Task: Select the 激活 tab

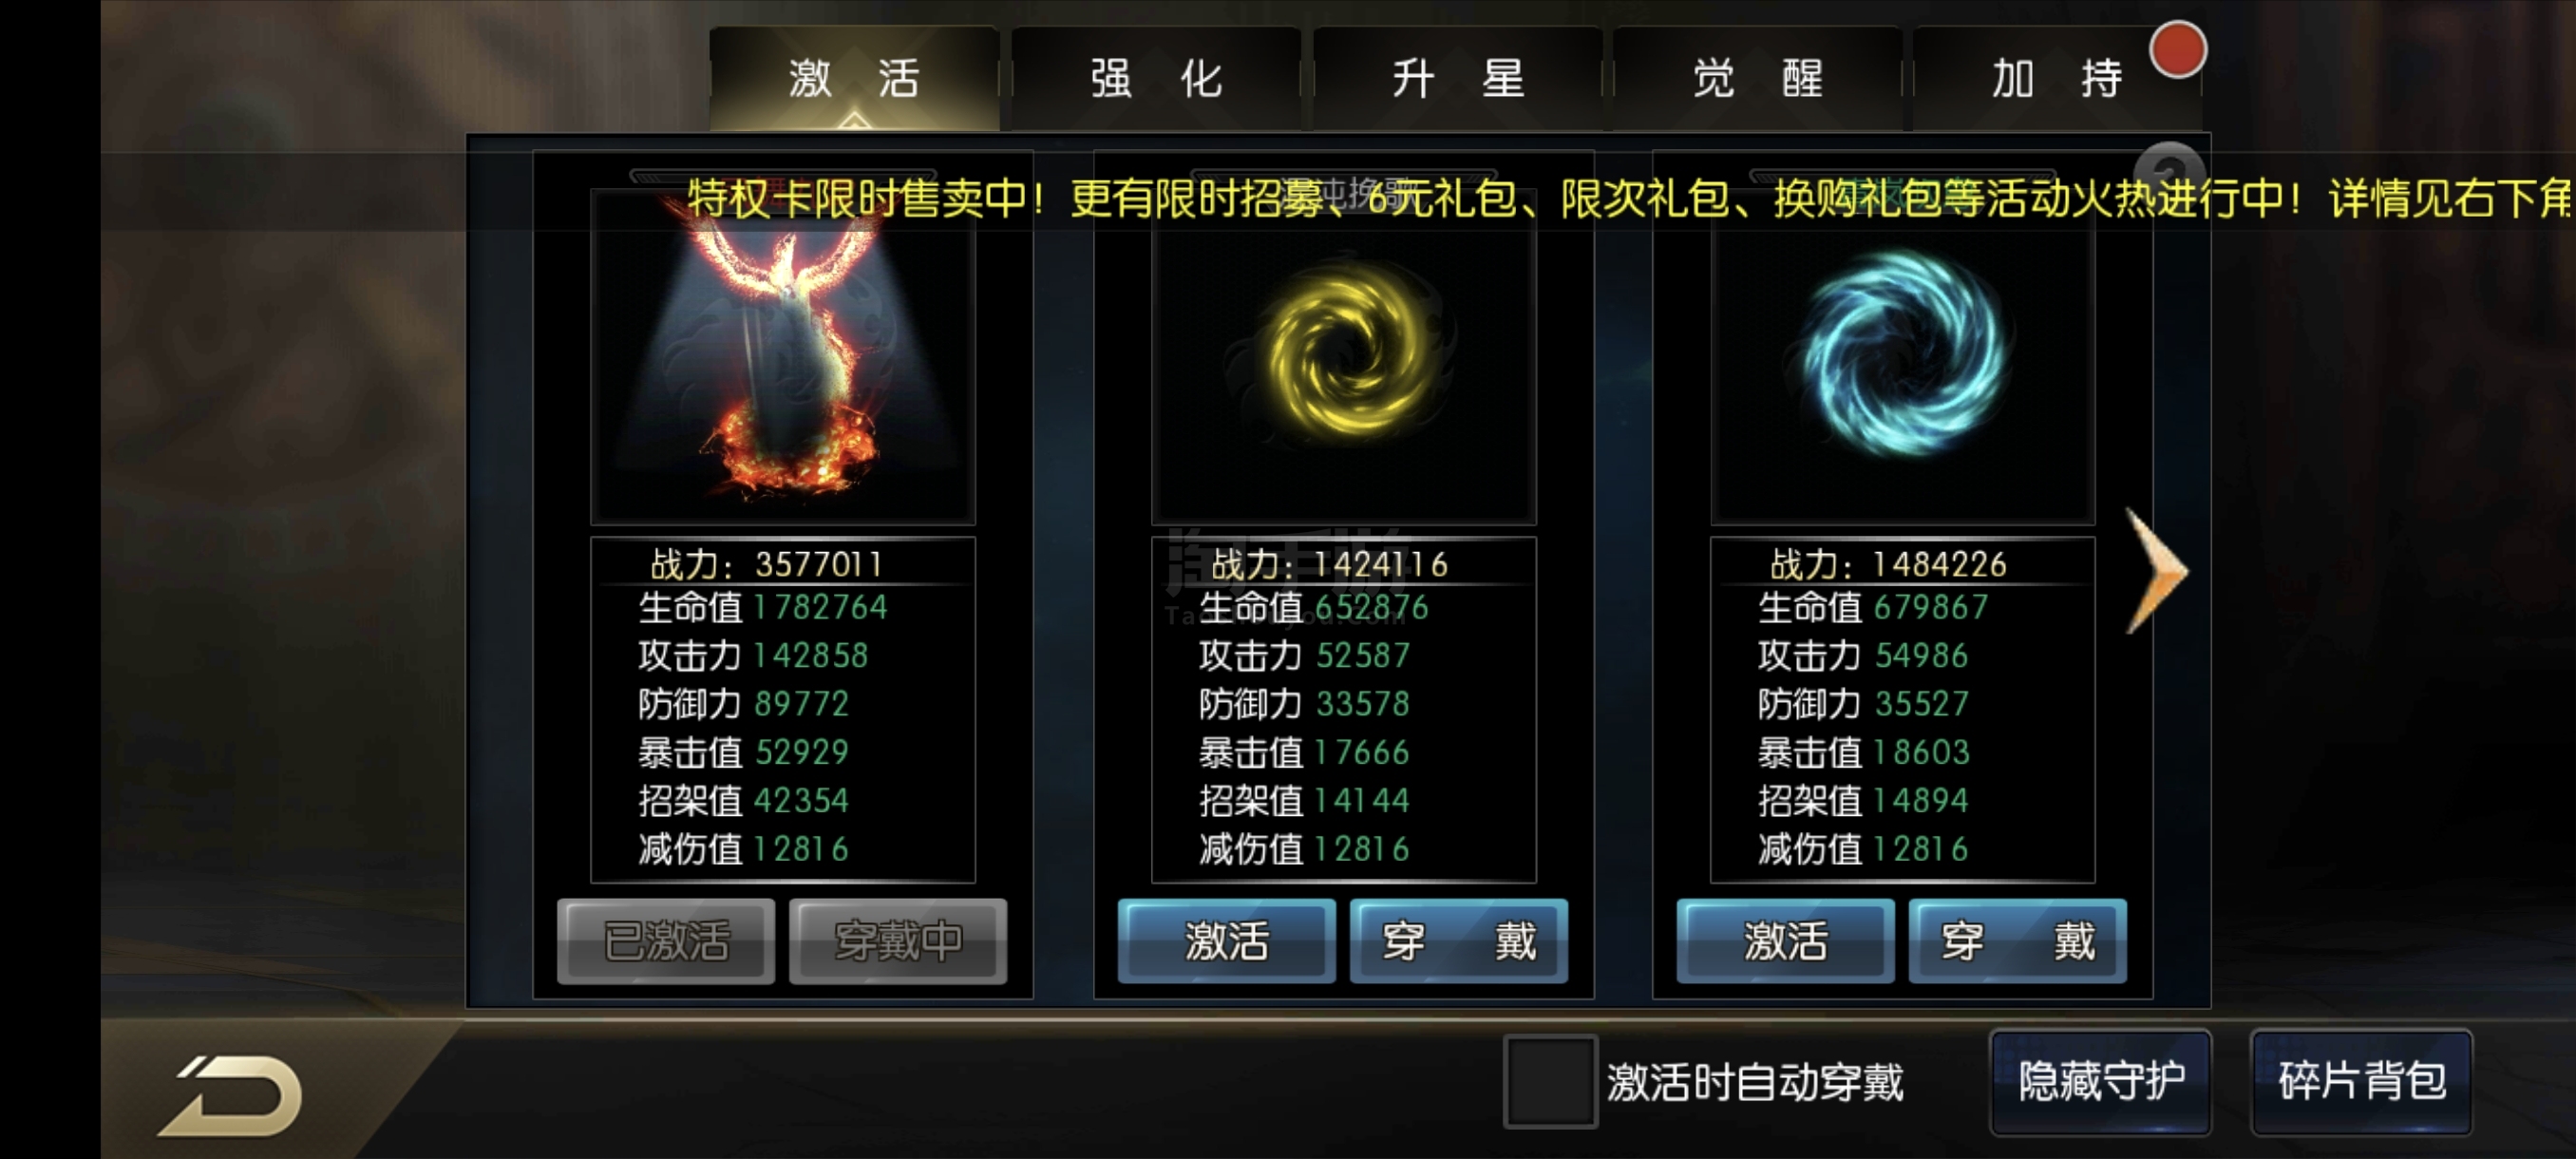Action: (854, 78)
